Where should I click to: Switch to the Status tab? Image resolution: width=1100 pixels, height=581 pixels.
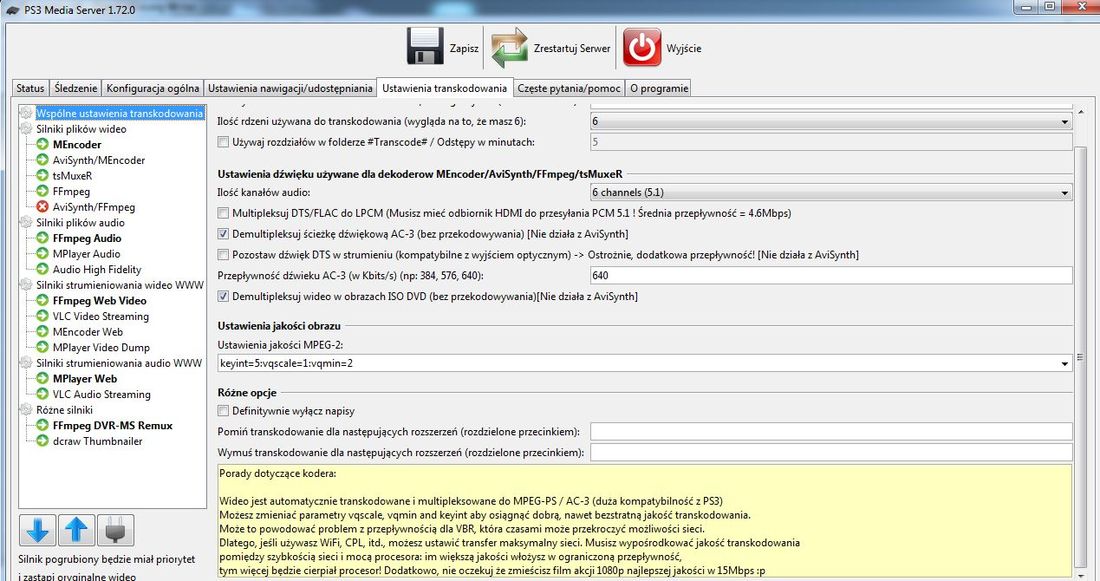pyautogui.click(x=30, y=88)
